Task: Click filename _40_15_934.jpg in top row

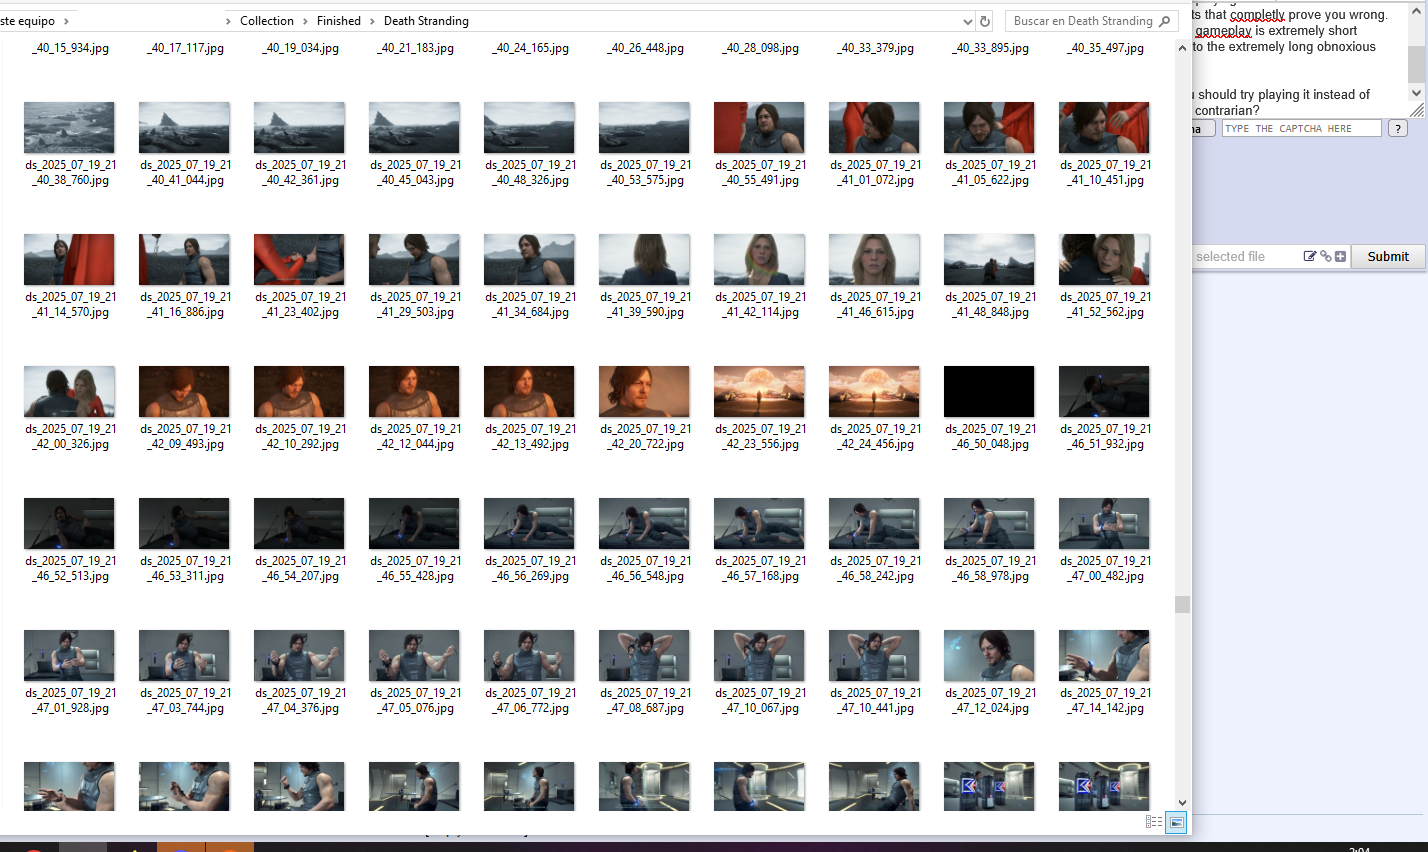Action: pyautogui.click(x=69, y=48)
